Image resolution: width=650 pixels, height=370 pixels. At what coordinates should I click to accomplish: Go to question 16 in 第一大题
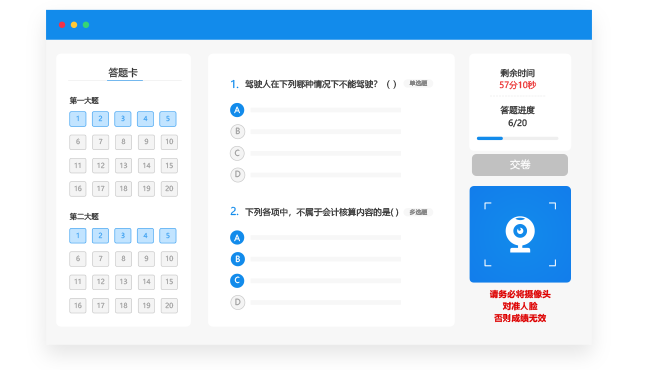point(78,189)
